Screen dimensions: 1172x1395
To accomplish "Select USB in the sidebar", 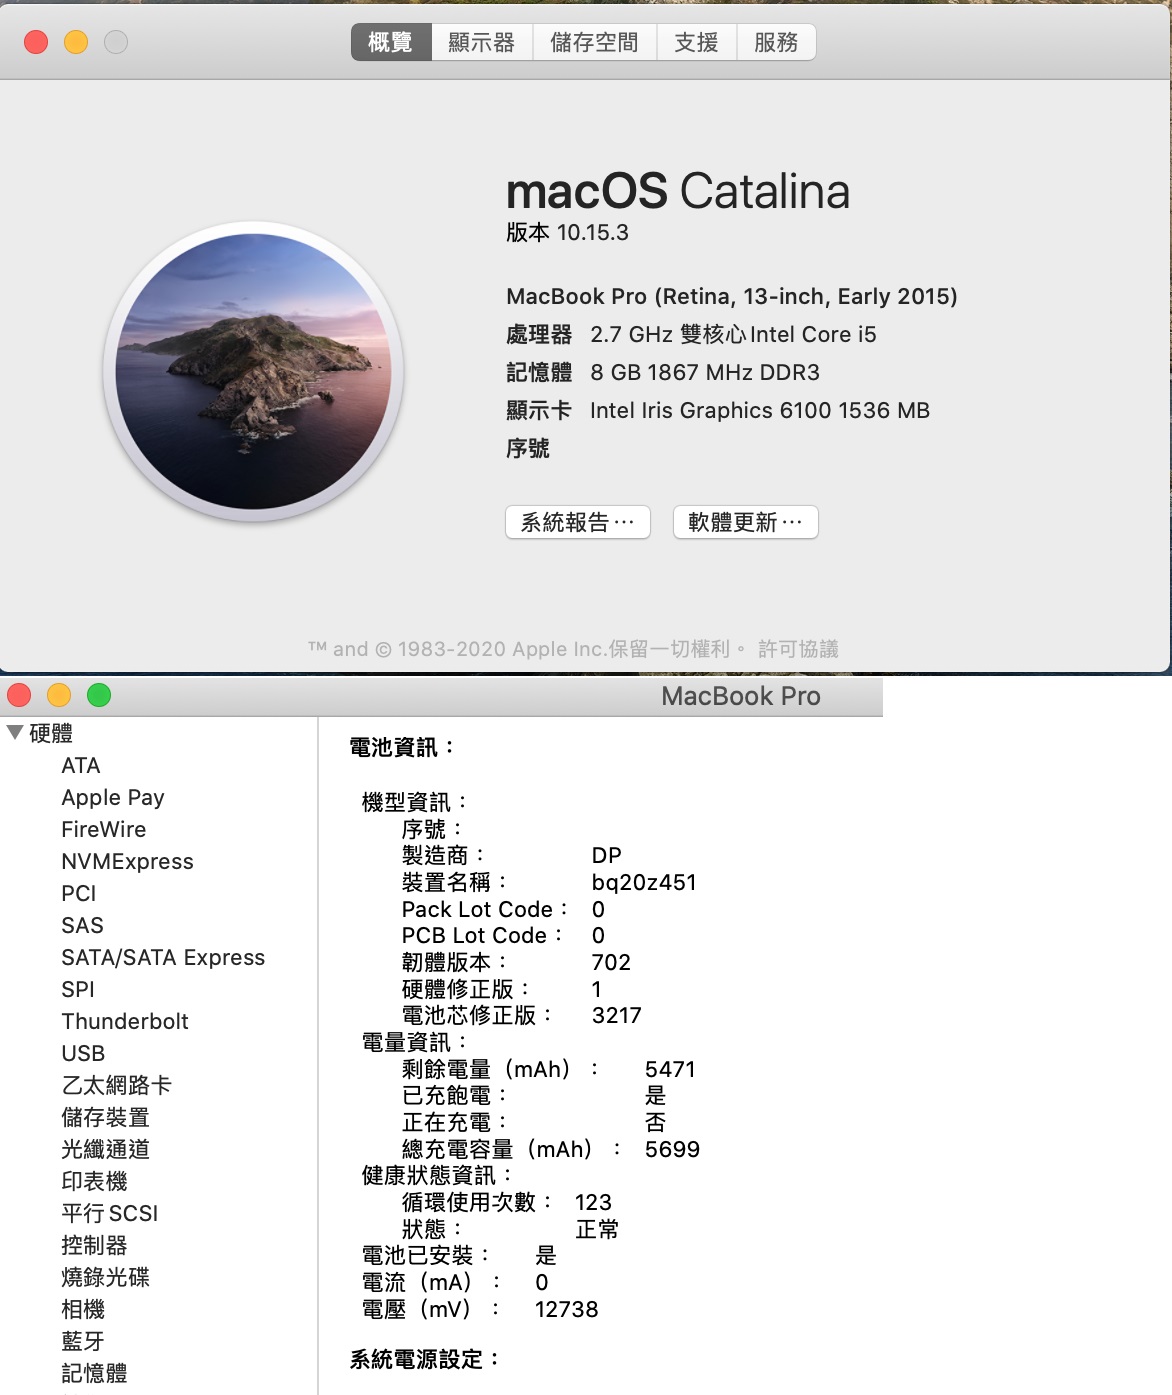I will pos(83,1054).
